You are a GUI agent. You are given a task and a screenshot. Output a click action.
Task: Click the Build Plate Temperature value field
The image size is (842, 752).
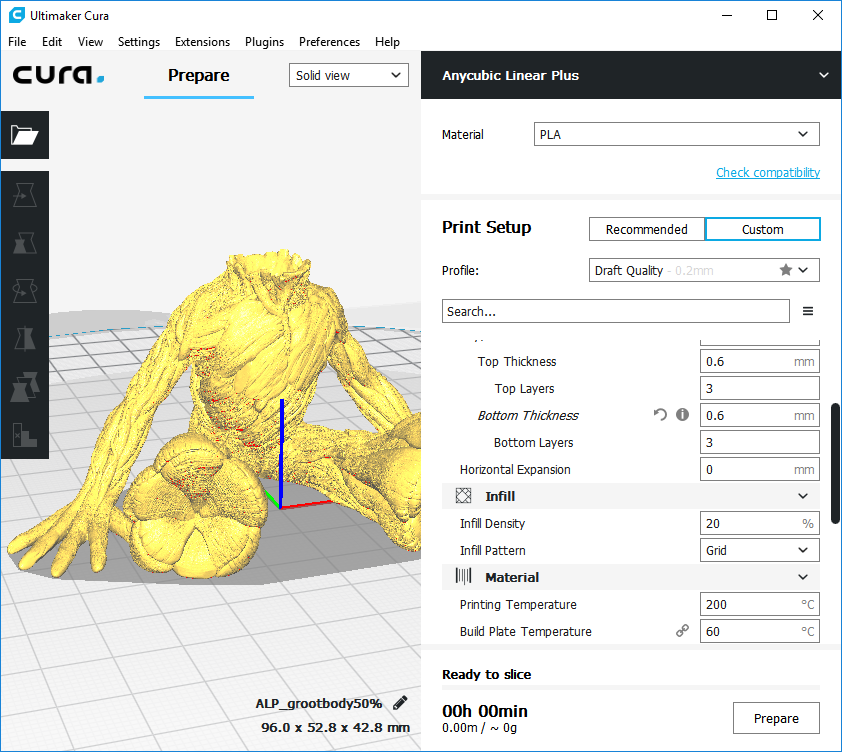759,631
